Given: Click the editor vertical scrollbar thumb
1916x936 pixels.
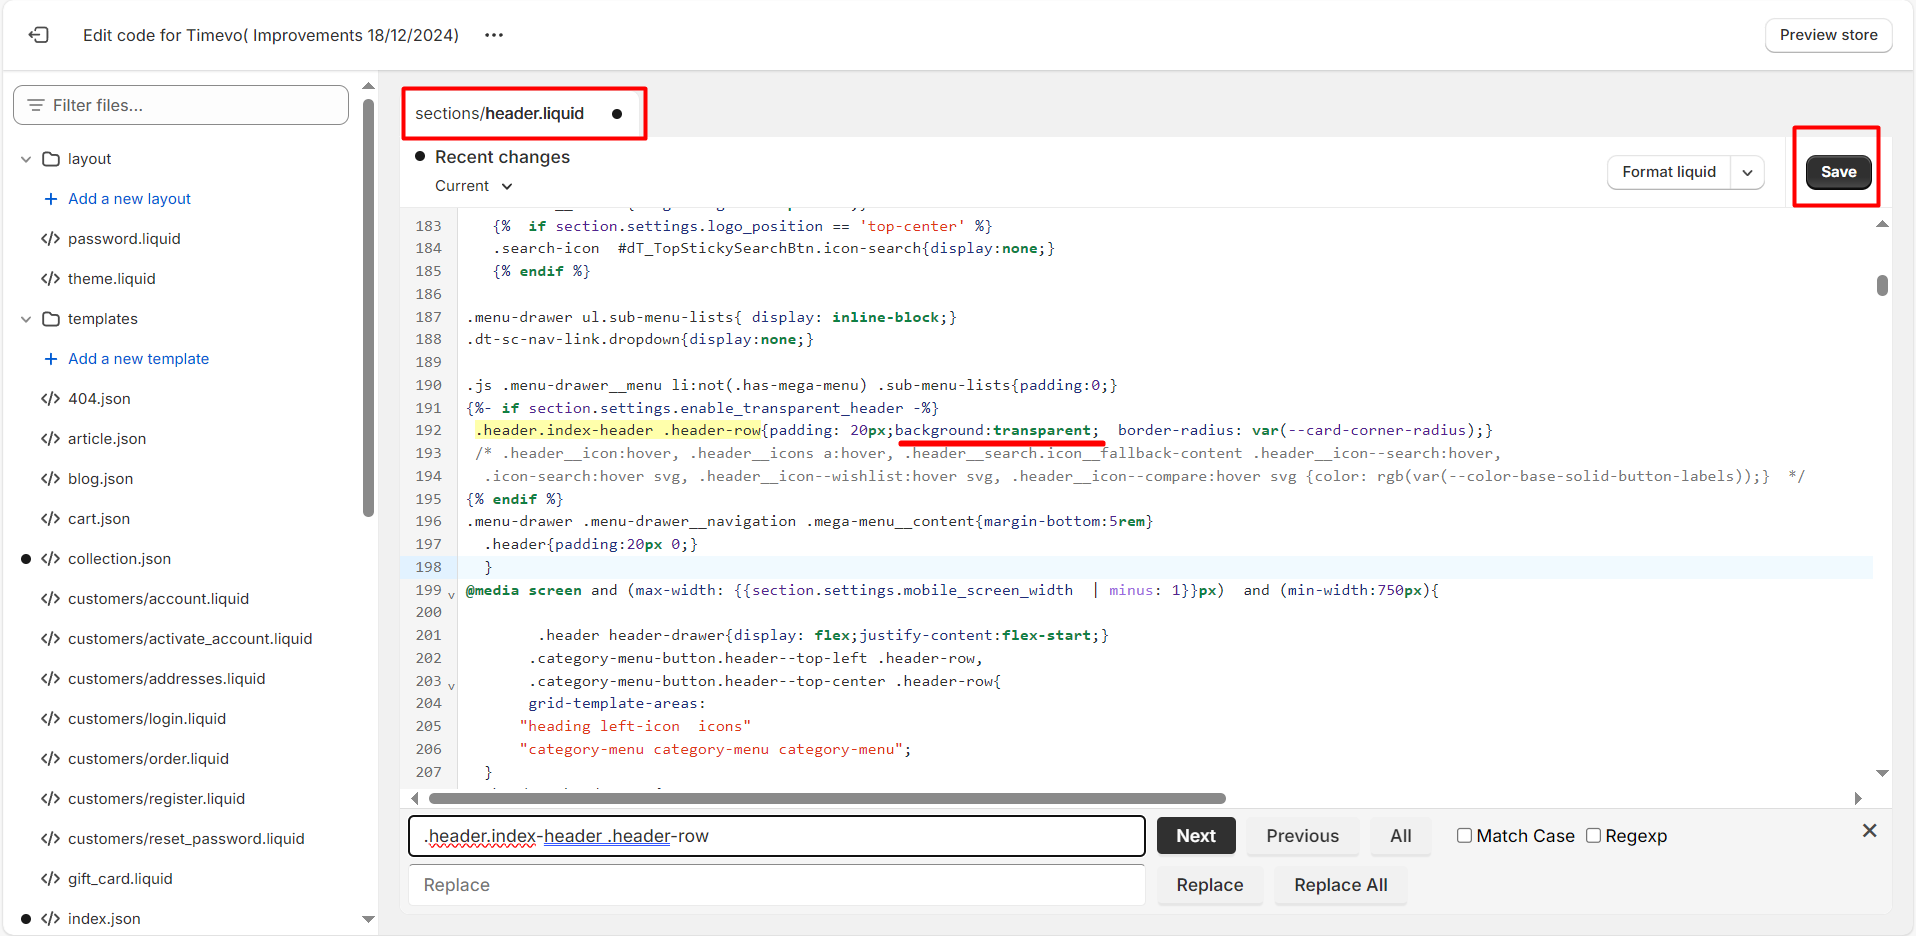Looking at the screenshot, I should (x=1882, y=286).
